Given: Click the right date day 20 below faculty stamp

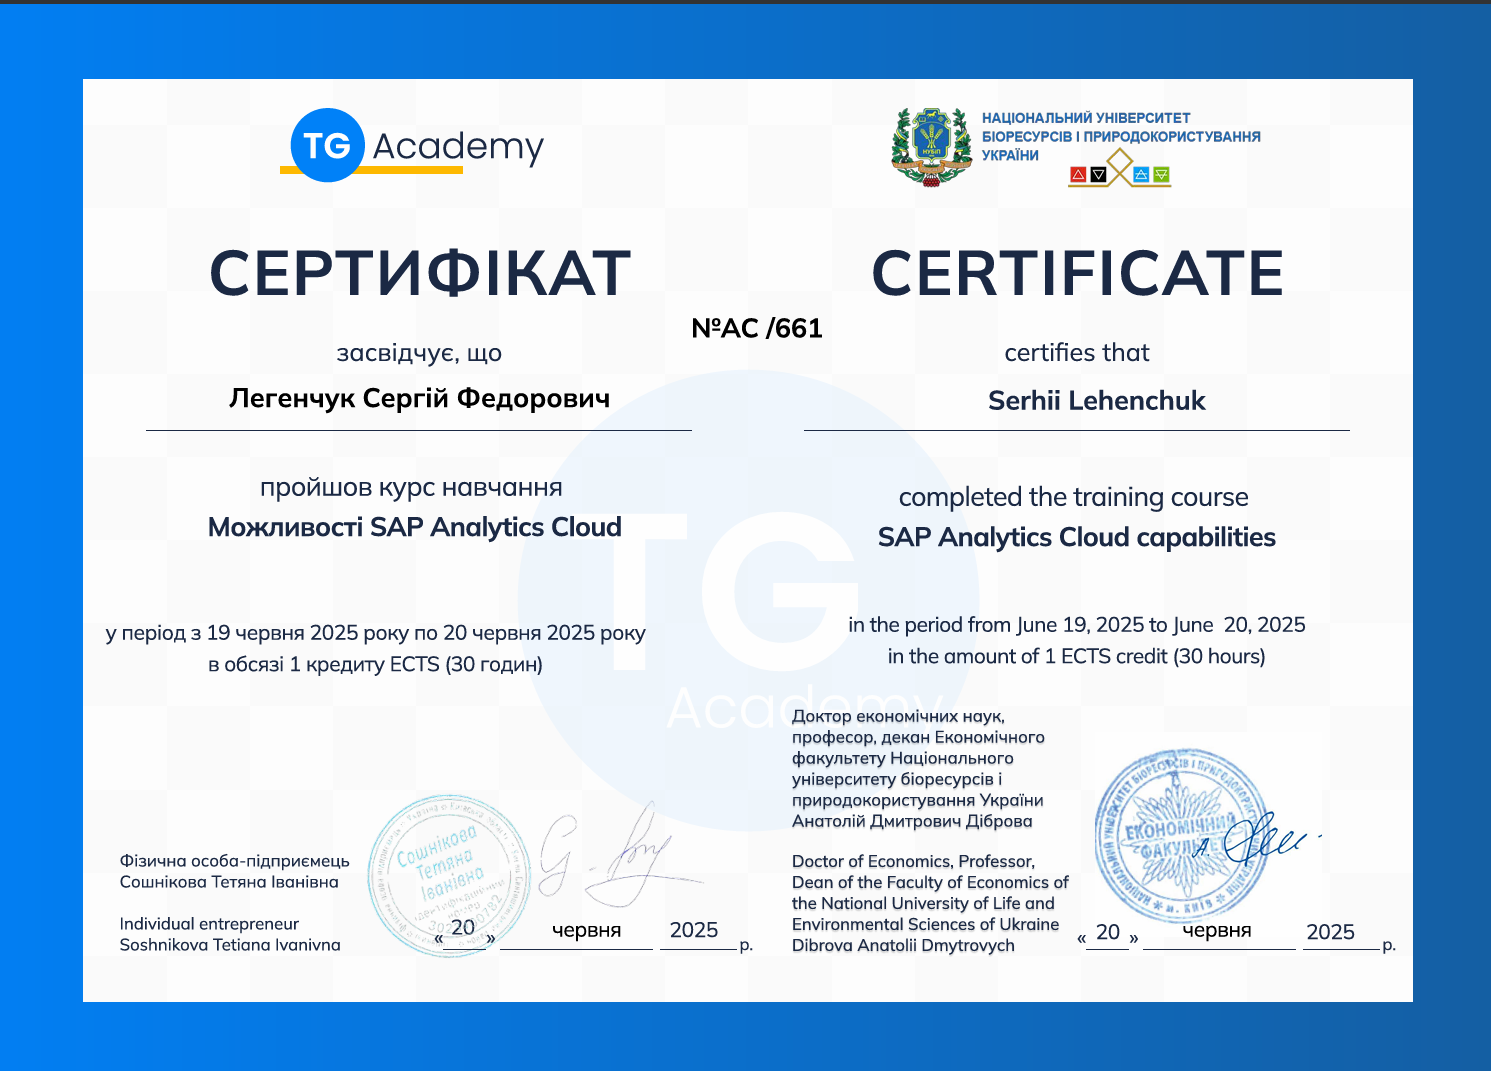Looking at the screenshot, I should pyautogui.click(x=1108, y=932).
